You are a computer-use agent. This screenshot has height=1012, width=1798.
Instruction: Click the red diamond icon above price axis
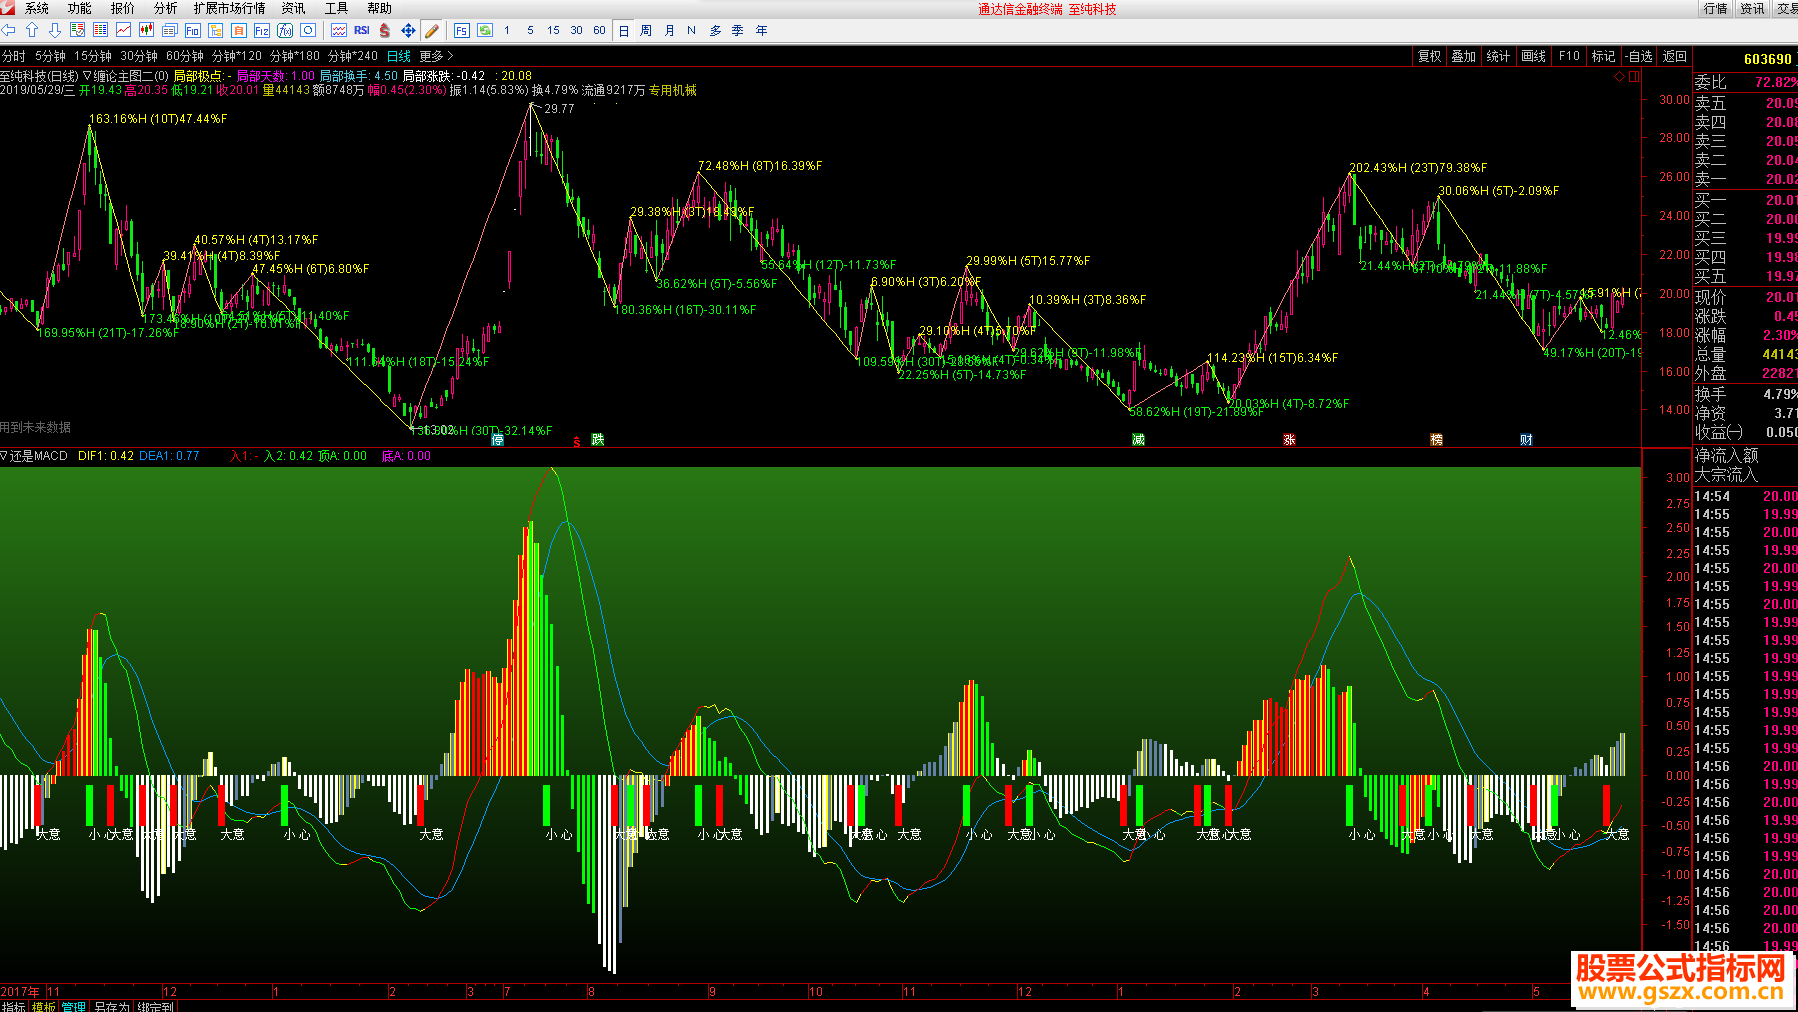pyautogui.click(x=1620, y=76)
